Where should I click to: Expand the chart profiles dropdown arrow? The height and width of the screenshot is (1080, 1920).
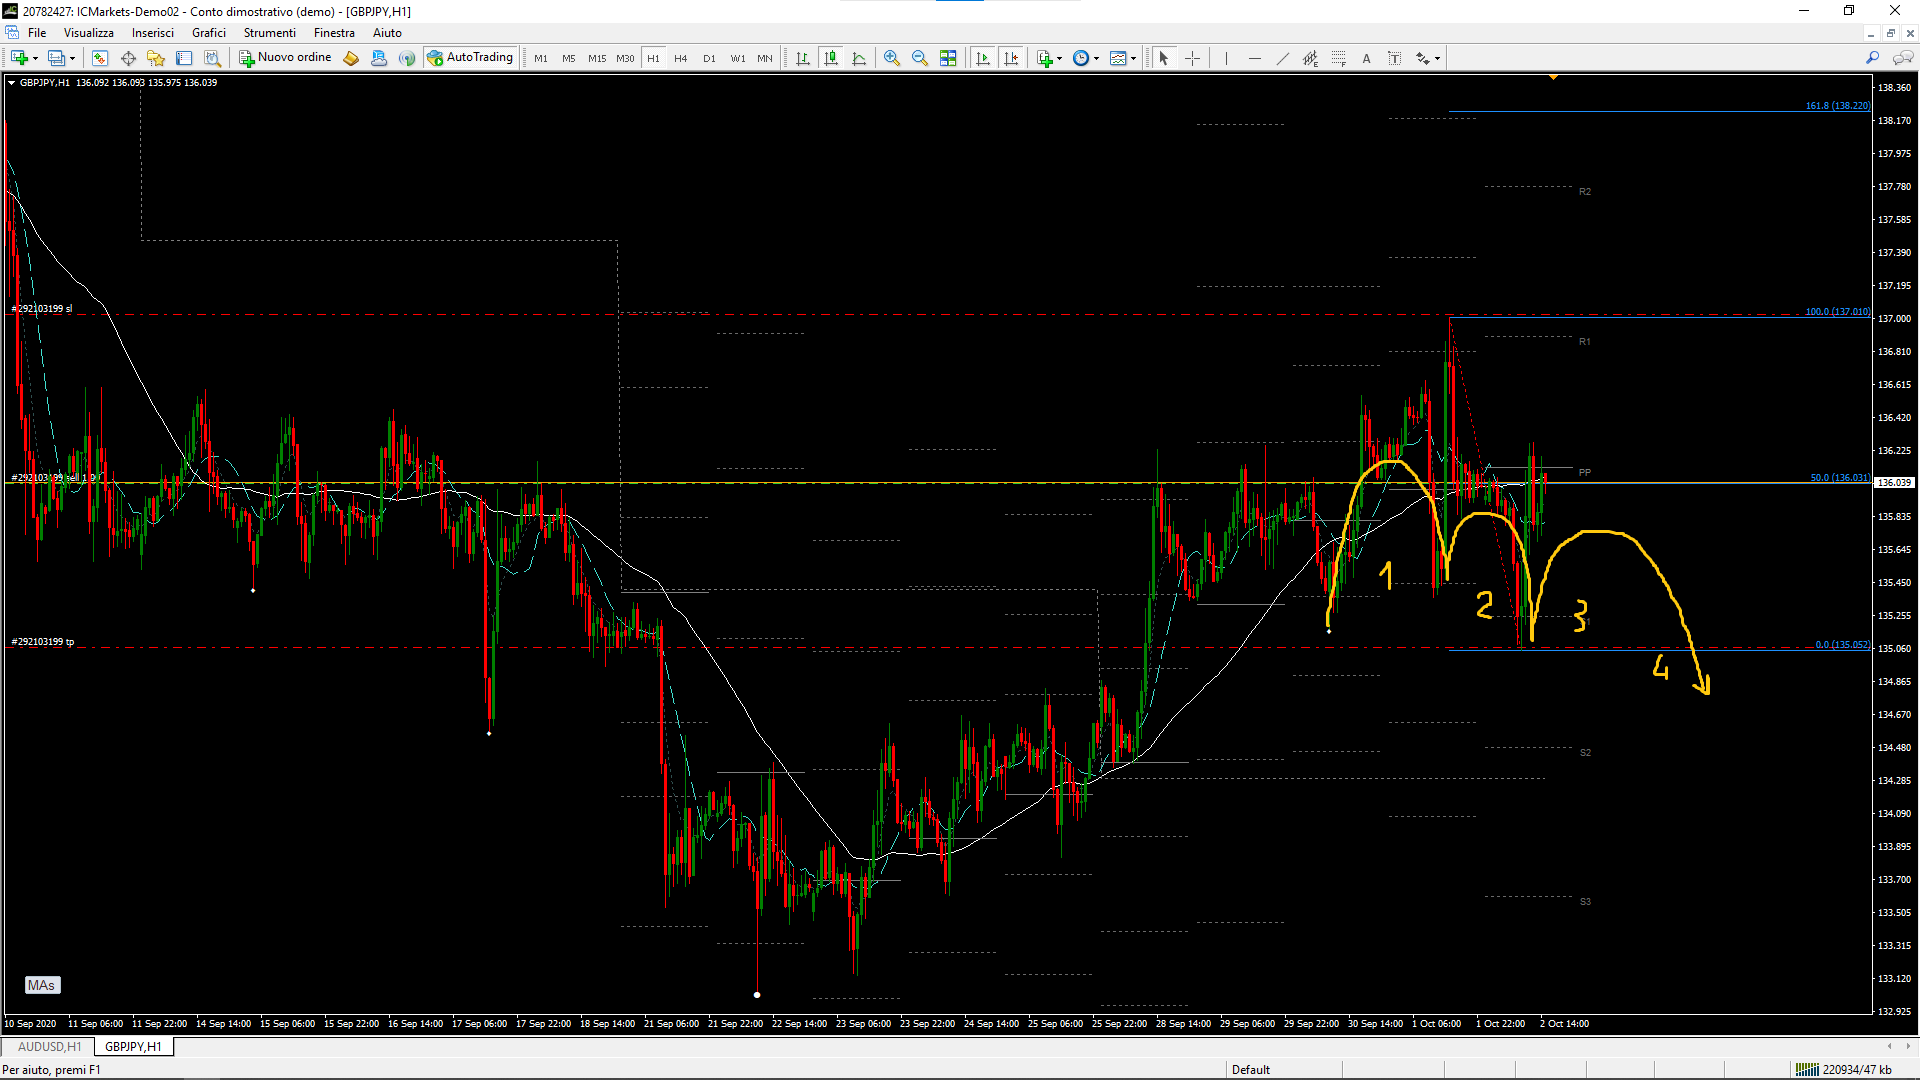pyautogui.click(x=72, y=58)
